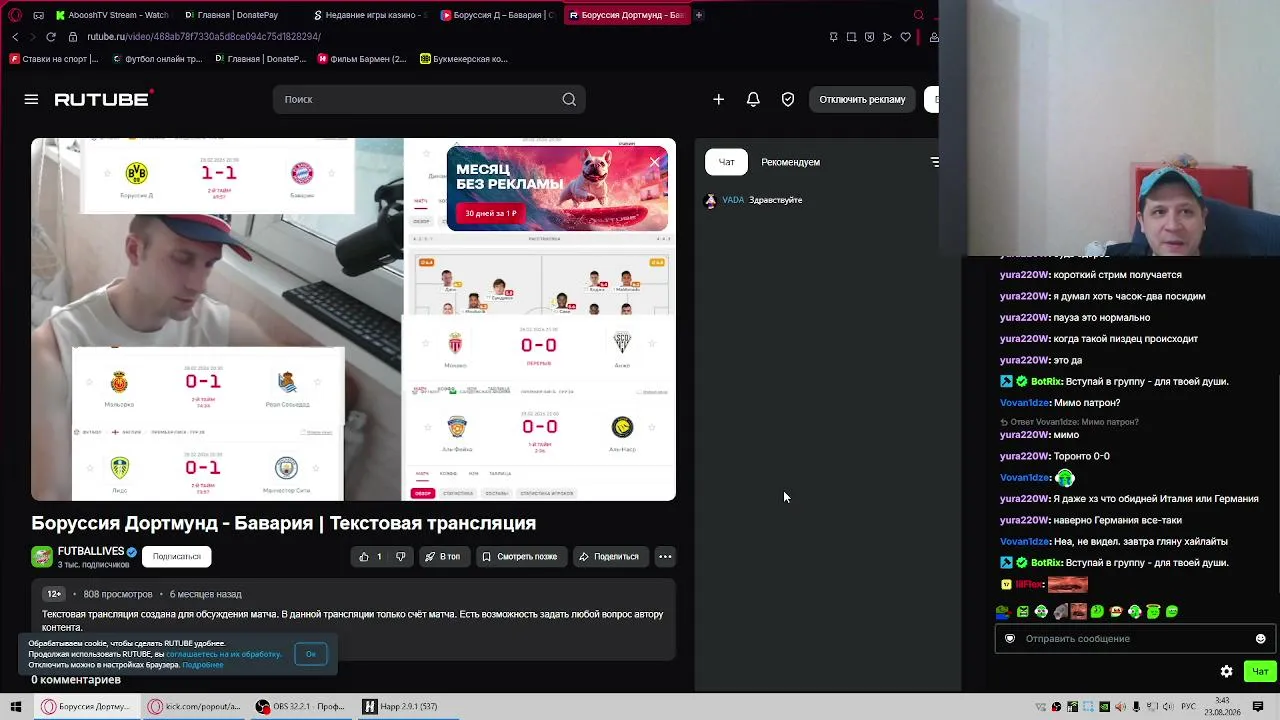Click the '808 просмотров' view count
Screen dimensions: 1280x720
(x=118, y=594)
